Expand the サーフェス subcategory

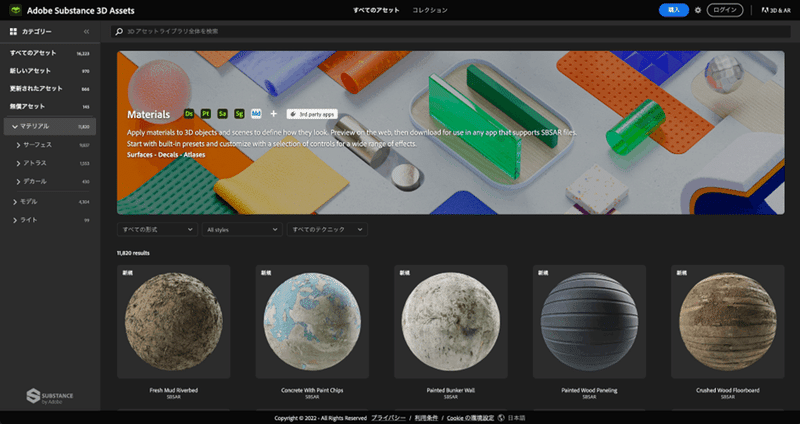point(18,145)
